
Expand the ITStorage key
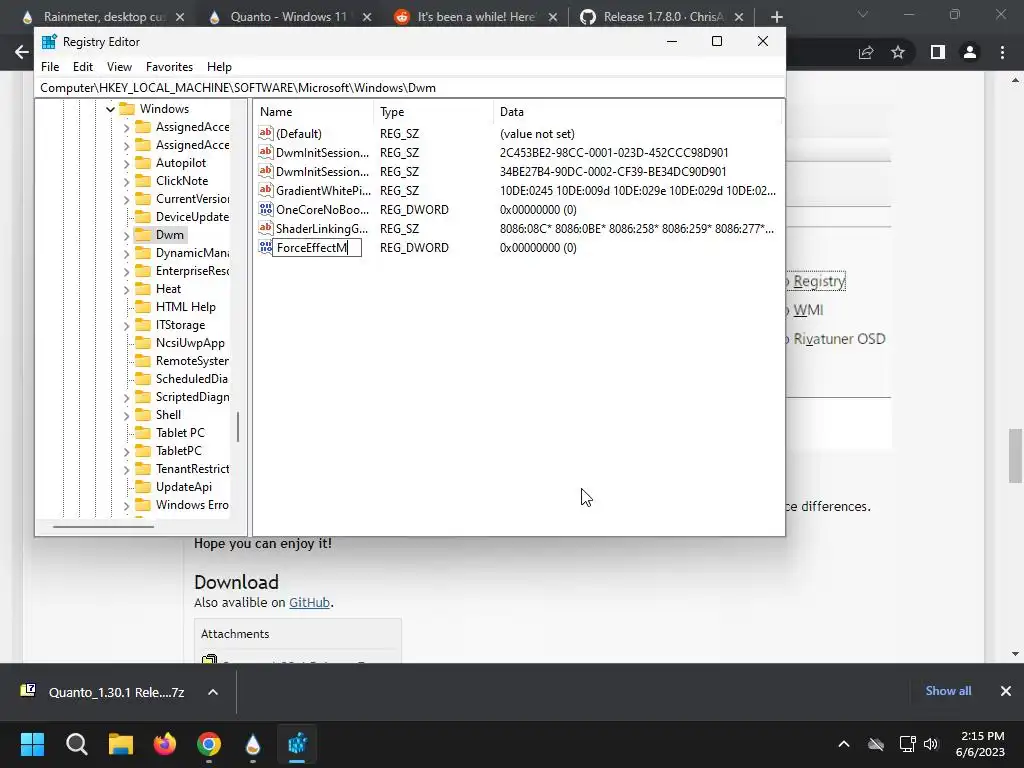(x=127, y=325)
